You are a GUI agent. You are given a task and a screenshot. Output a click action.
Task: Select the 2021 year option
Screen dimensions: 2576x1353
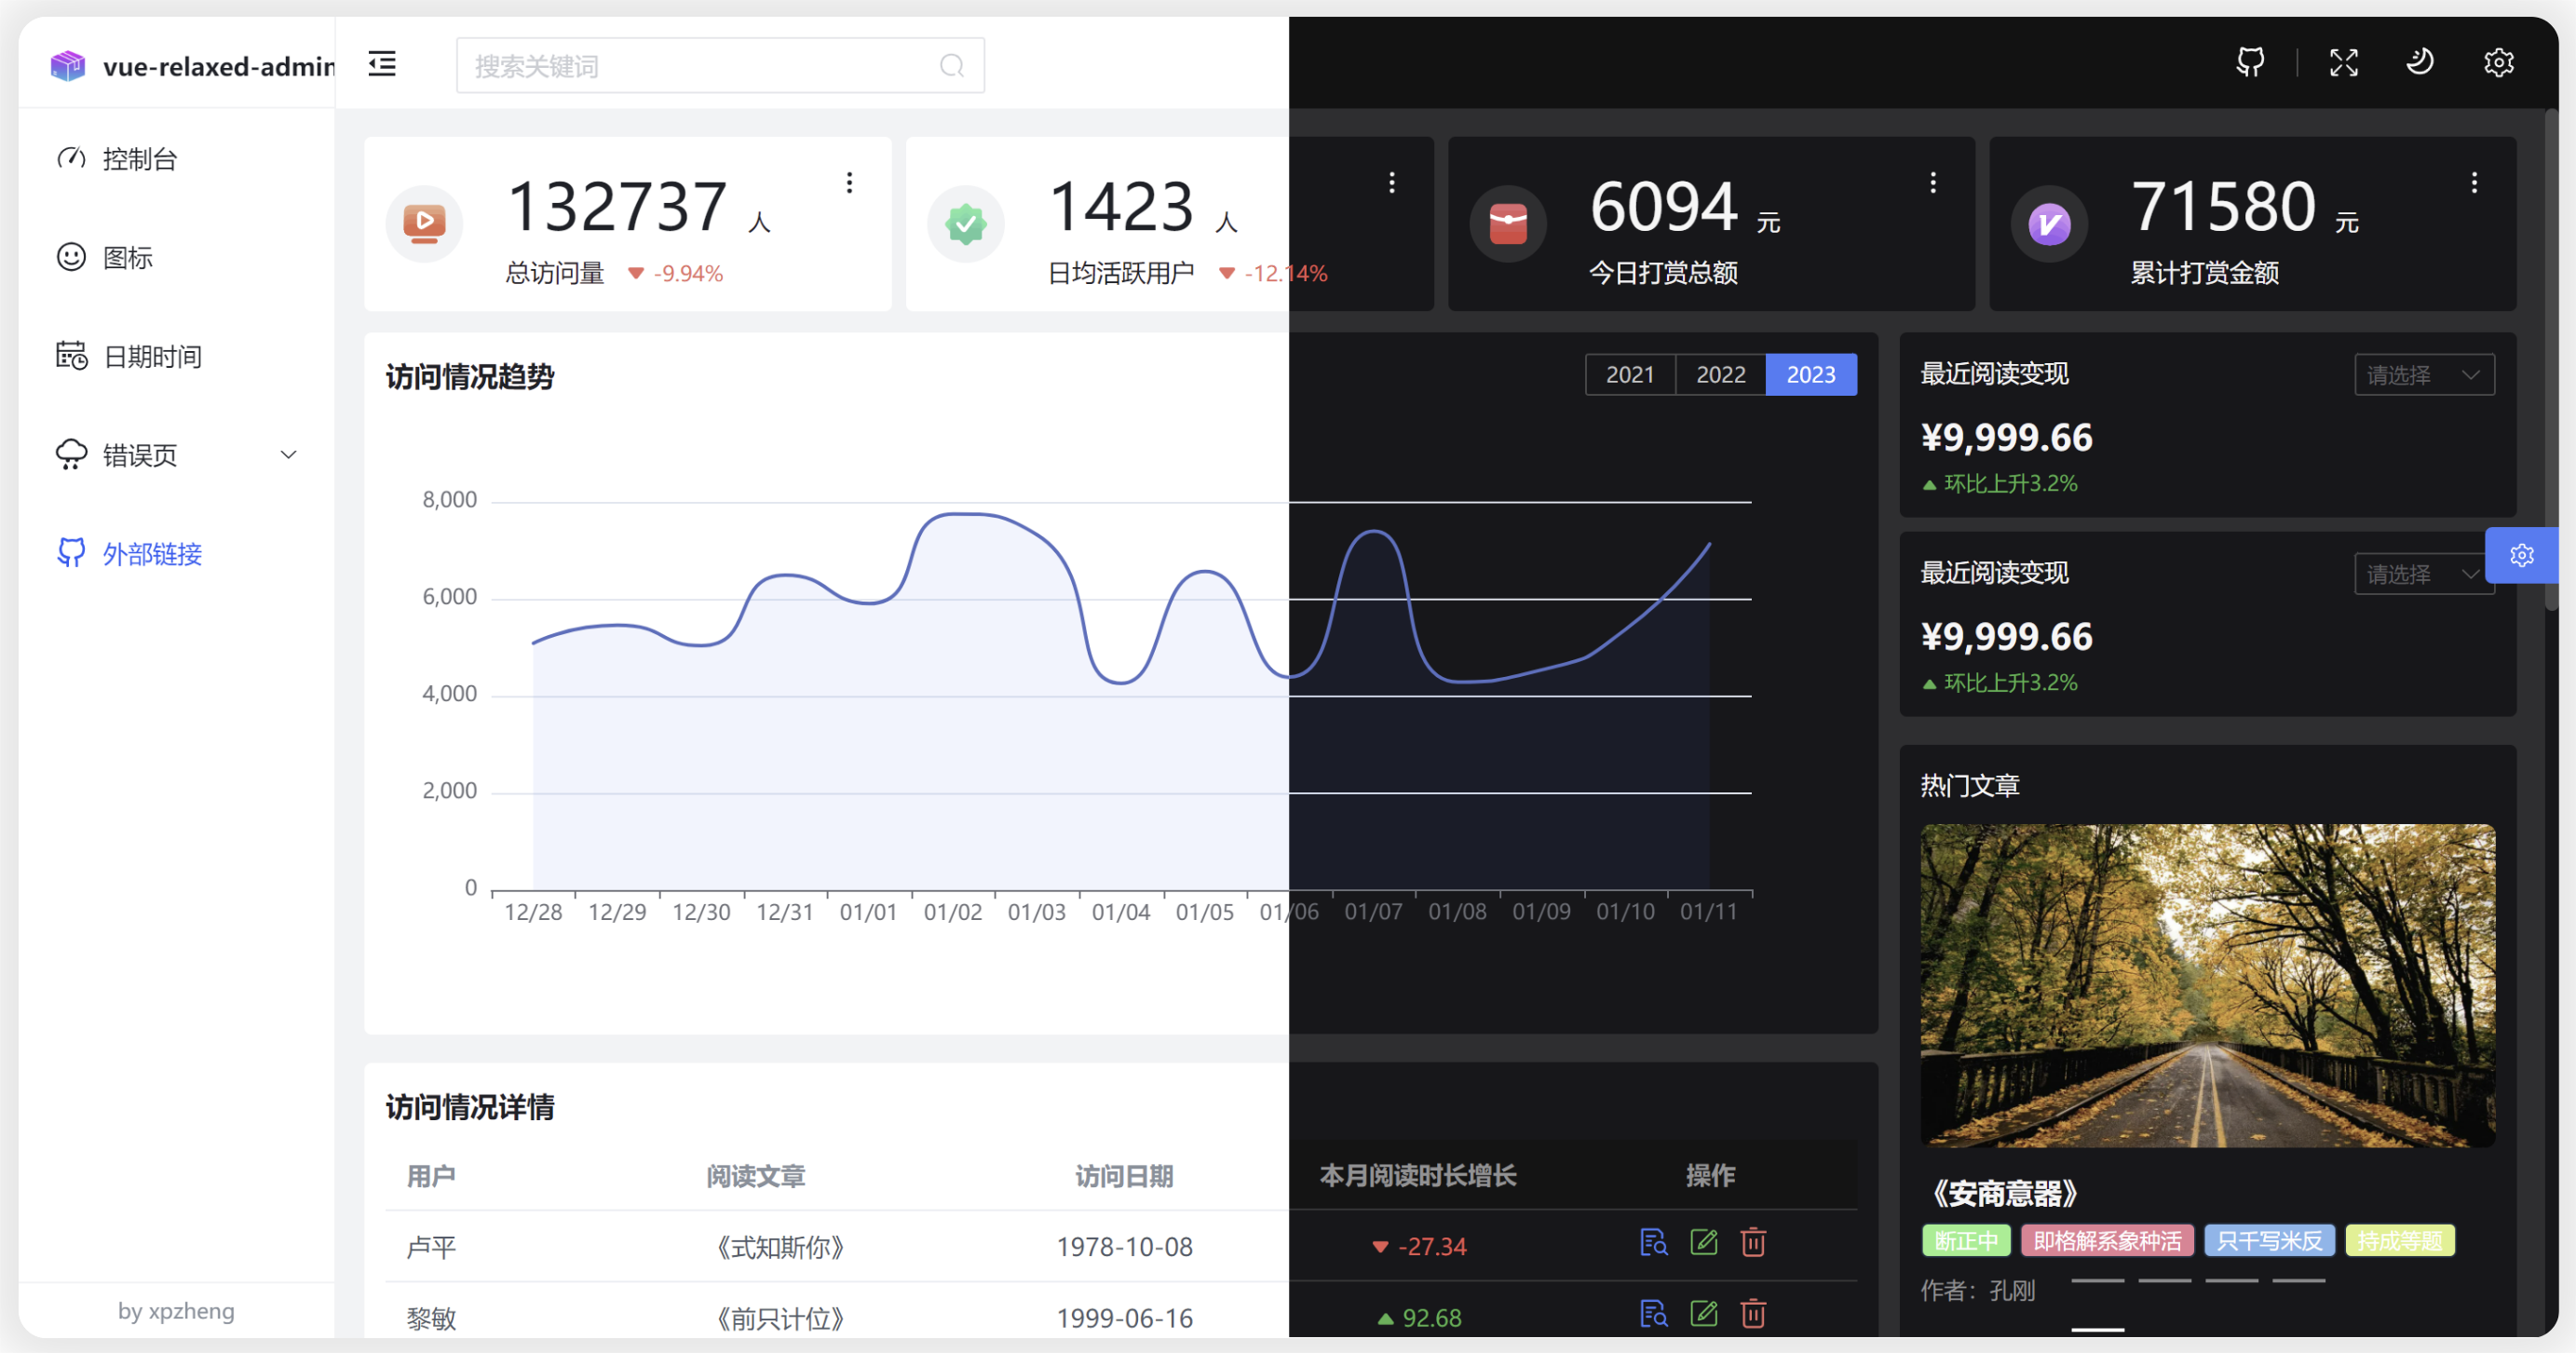[x=1629, y=375]
